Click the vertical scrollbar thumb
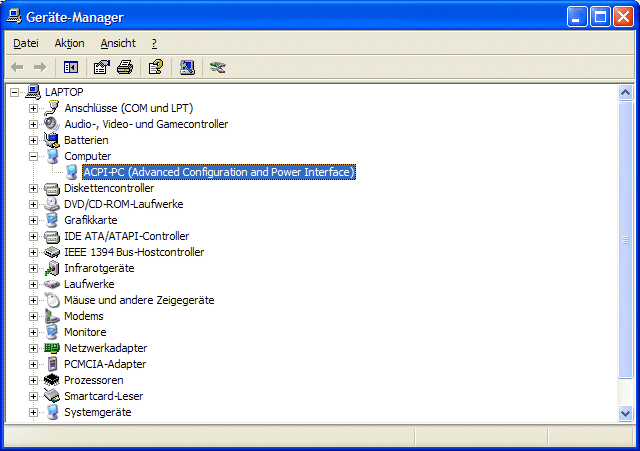The image size is (640, 451). pos(625,240)
